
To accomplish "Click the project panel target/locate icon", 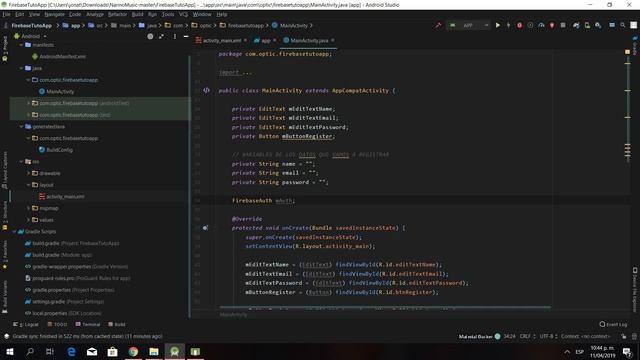I will pyautogui.click(x=150, y=36).
